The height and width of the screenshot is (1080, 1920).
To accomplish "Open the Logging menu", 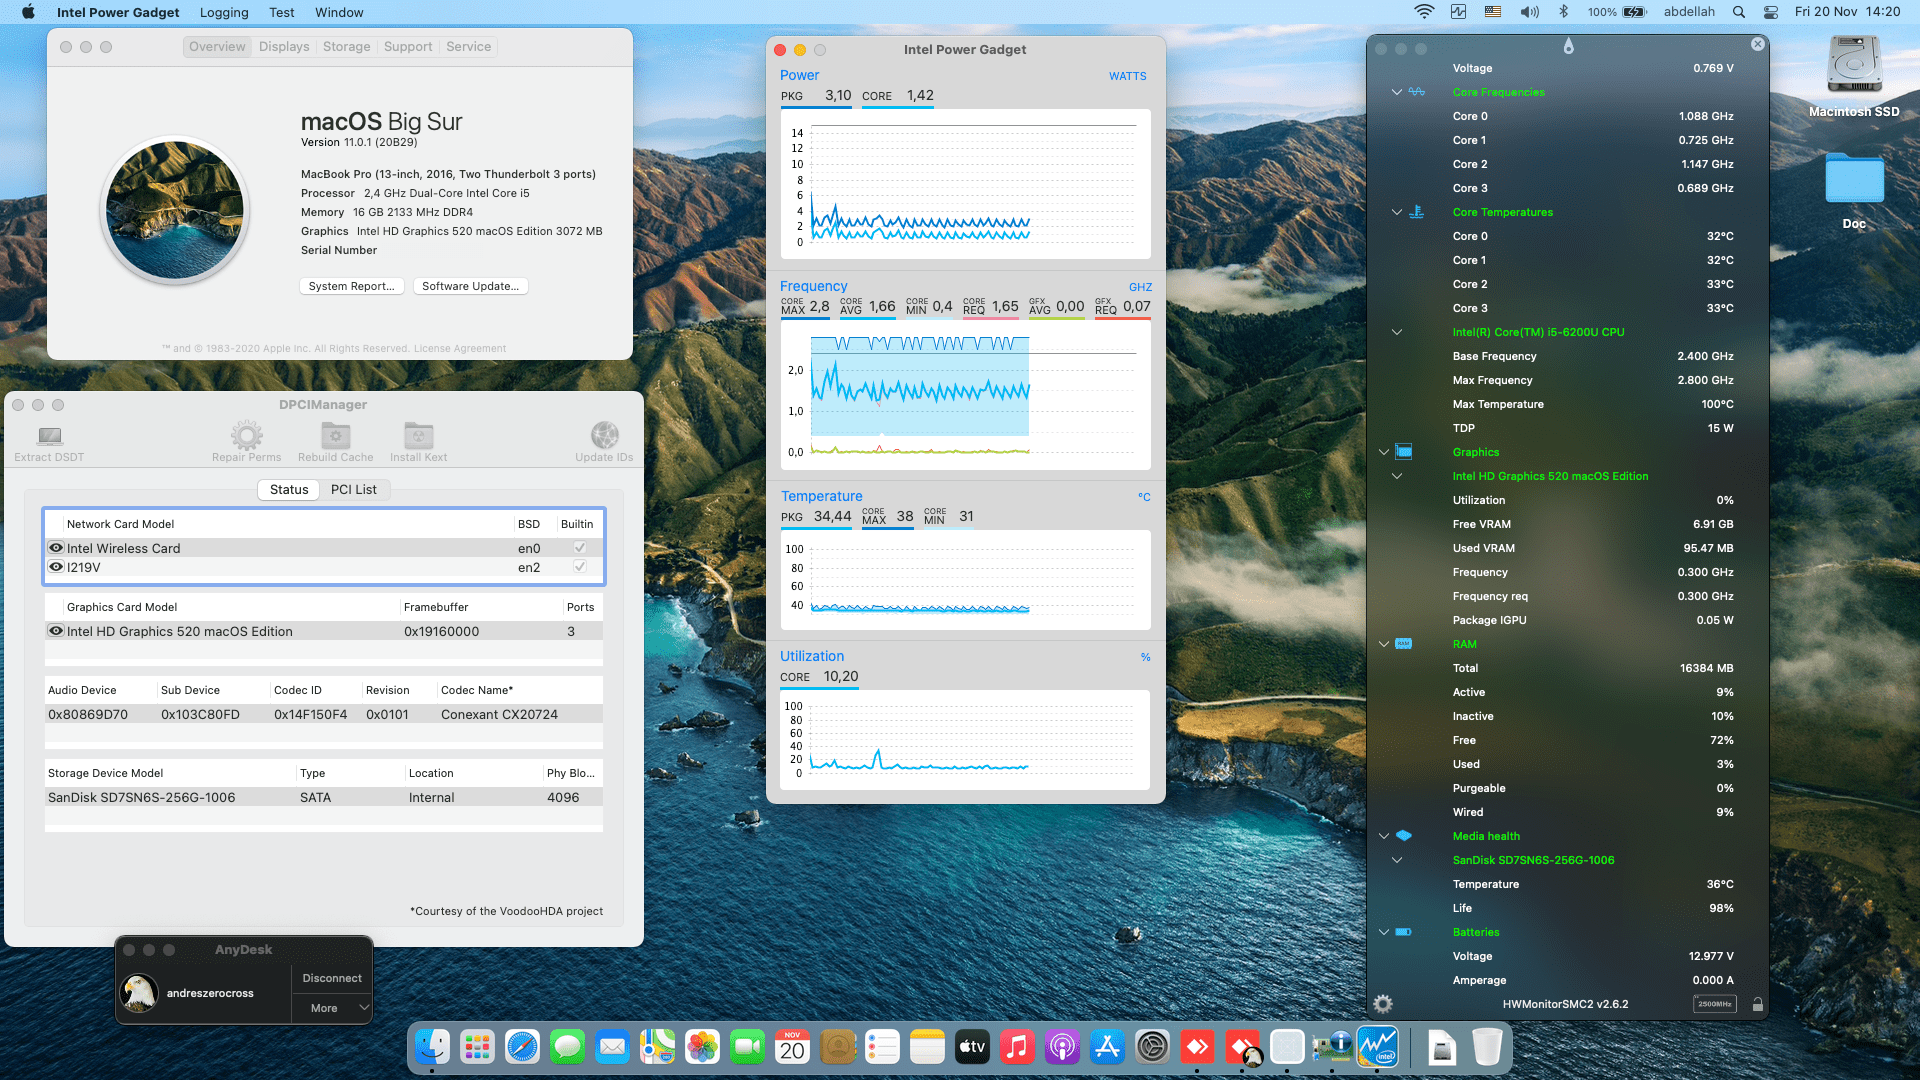I will (223, 12).
